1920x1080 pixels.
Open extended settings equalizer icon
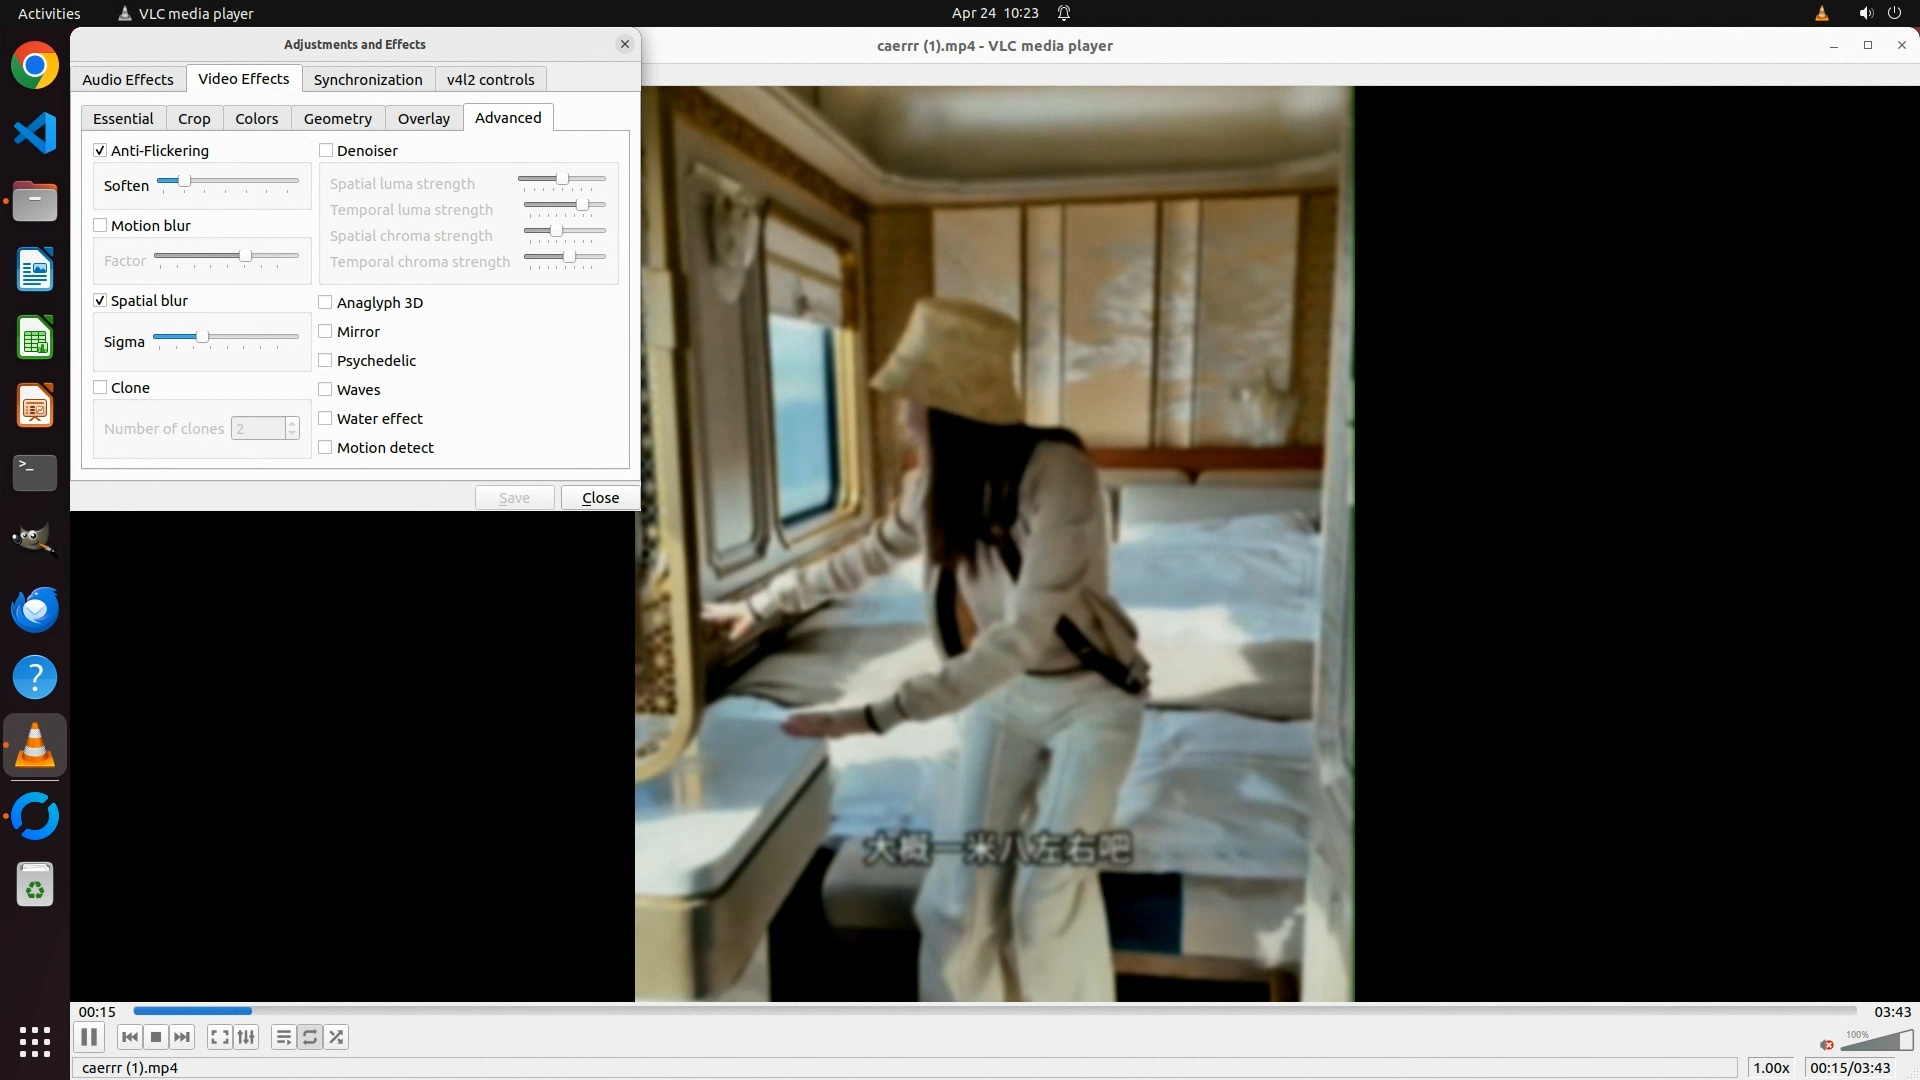pos(246,1037)
